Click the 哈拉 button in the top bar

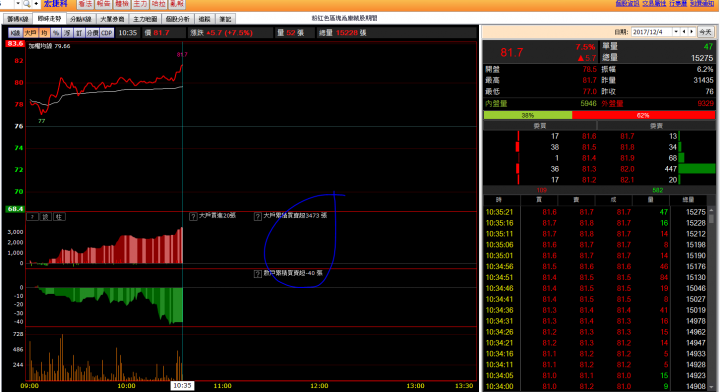click(x=158, y=4)
